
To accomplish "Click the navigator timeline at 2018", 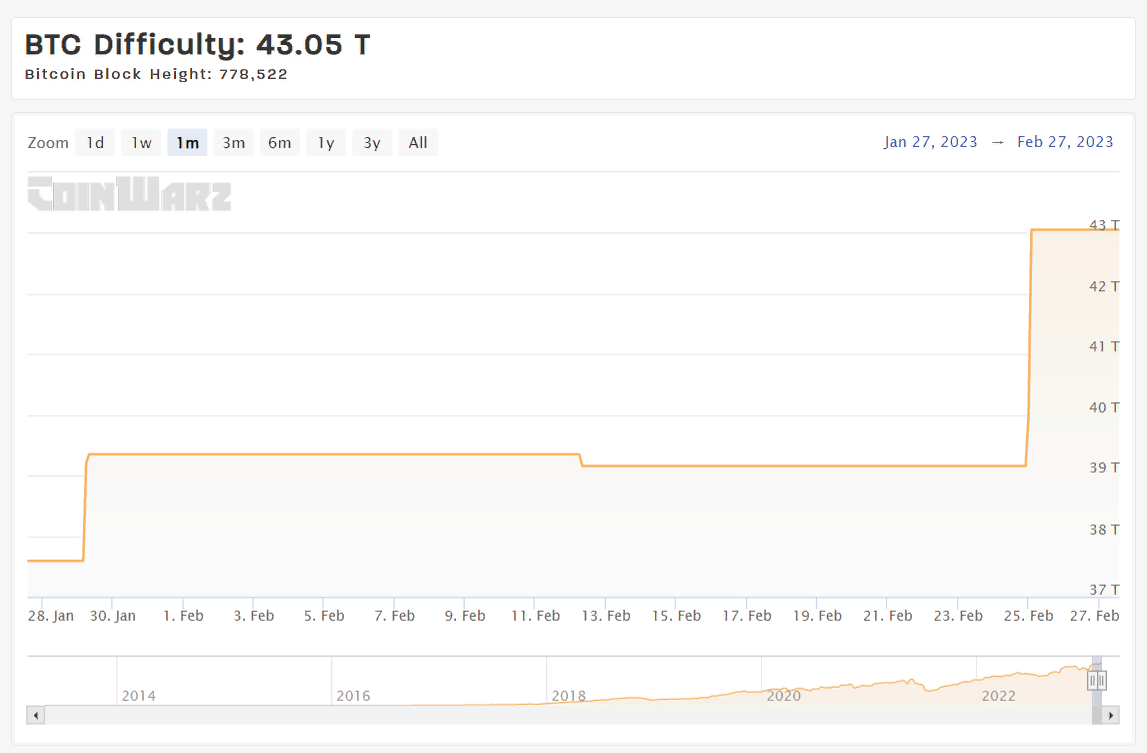I will tap(568, 695).
